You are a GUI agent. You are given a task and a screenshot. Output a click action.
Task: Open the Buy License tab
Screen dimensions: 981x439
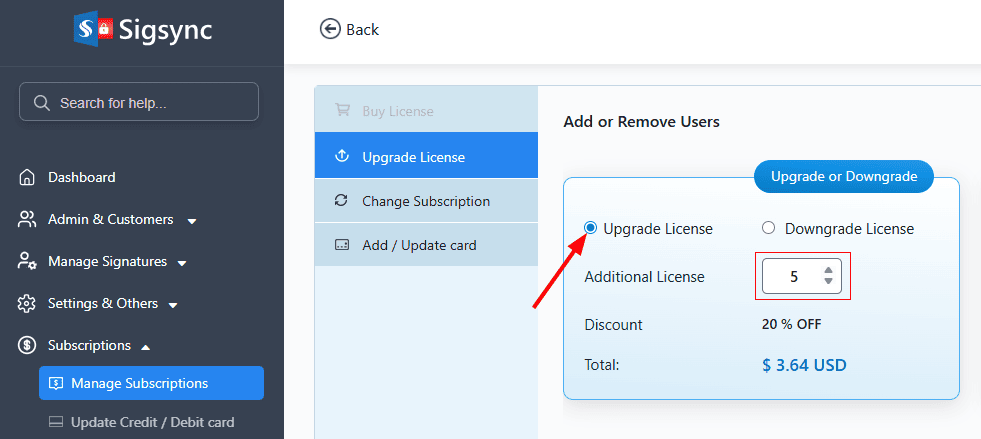point(397,111)
